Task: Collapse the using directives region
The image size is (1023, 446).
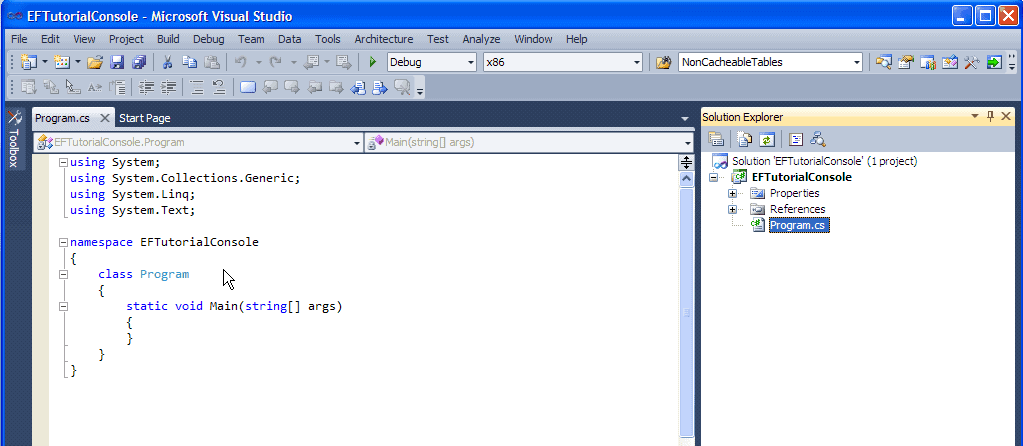Action: (x=63, y=162)
